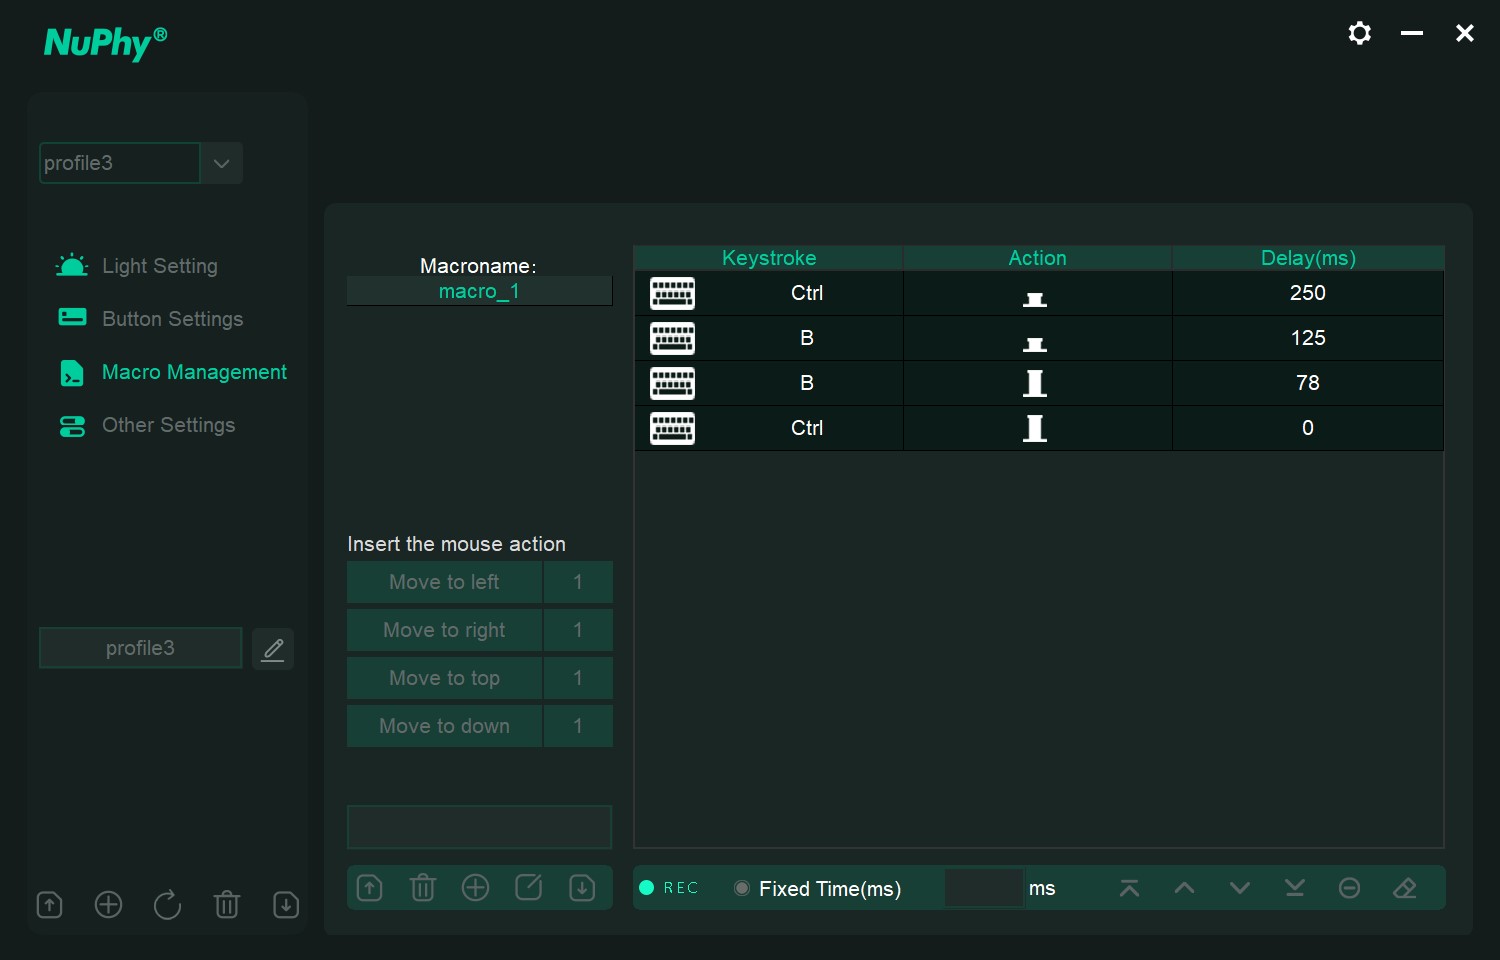Click the fixed time ms input box
1500x960 pixels.
tap(984, 888)
